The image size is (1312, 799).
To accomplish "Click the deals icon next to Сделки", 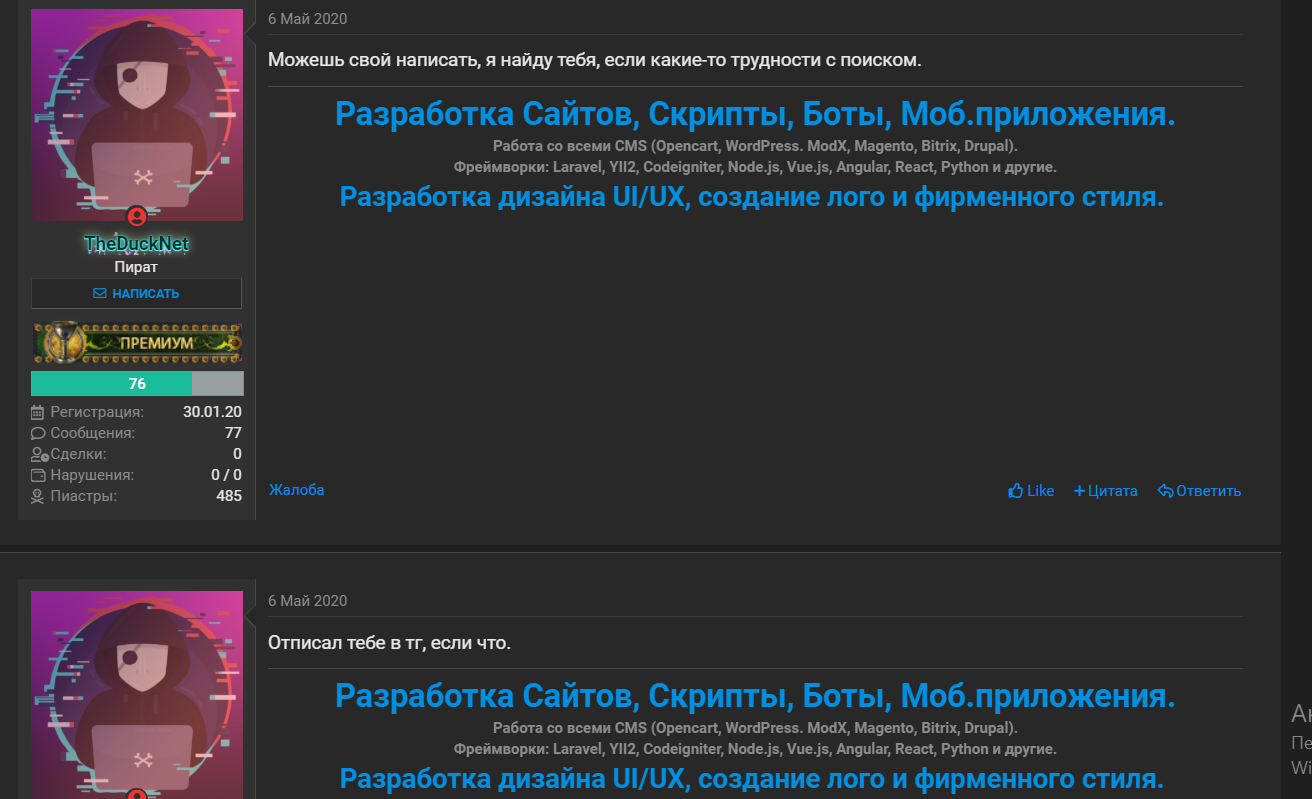I will coord(39,454).
